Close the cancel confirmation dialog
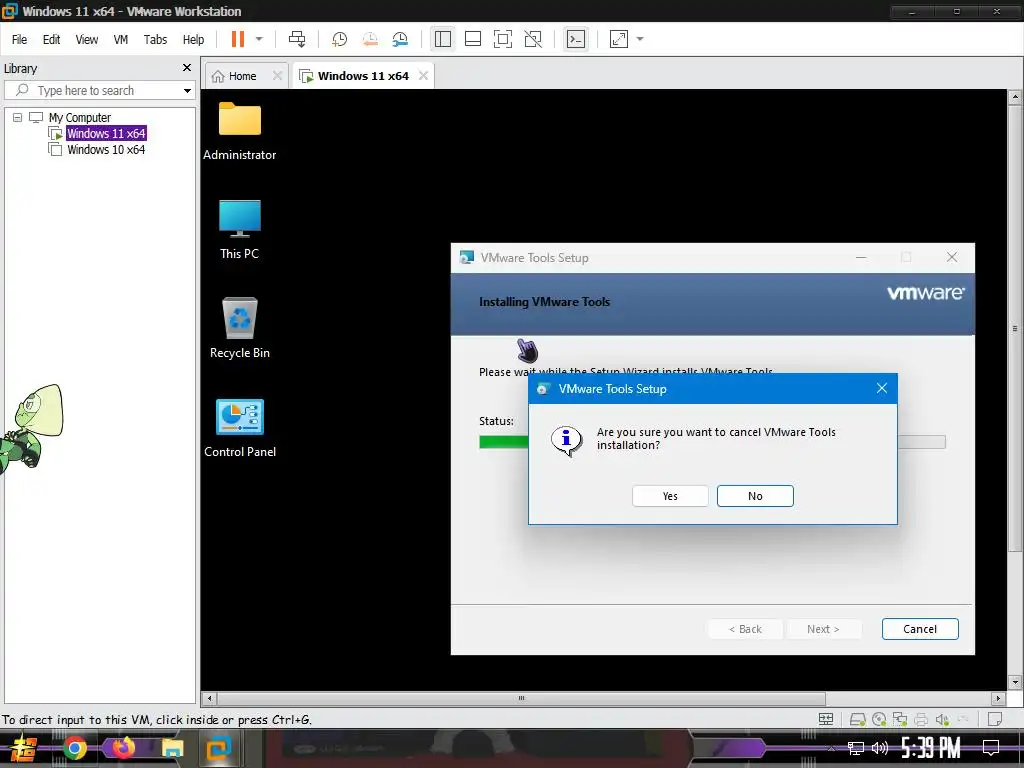 point(882,389)
